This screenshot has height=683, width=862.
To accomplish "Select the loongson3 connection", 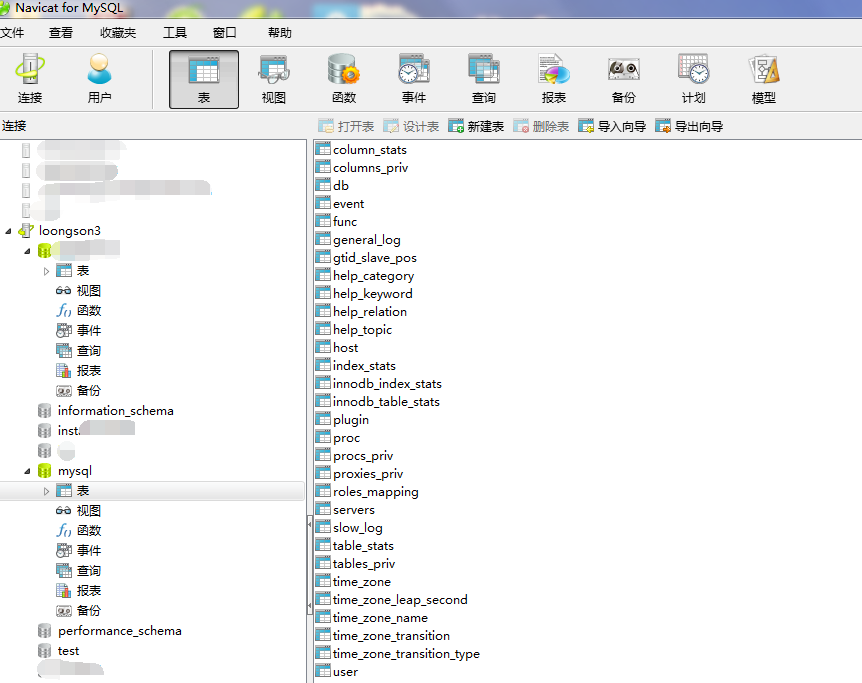I will 69,231.
